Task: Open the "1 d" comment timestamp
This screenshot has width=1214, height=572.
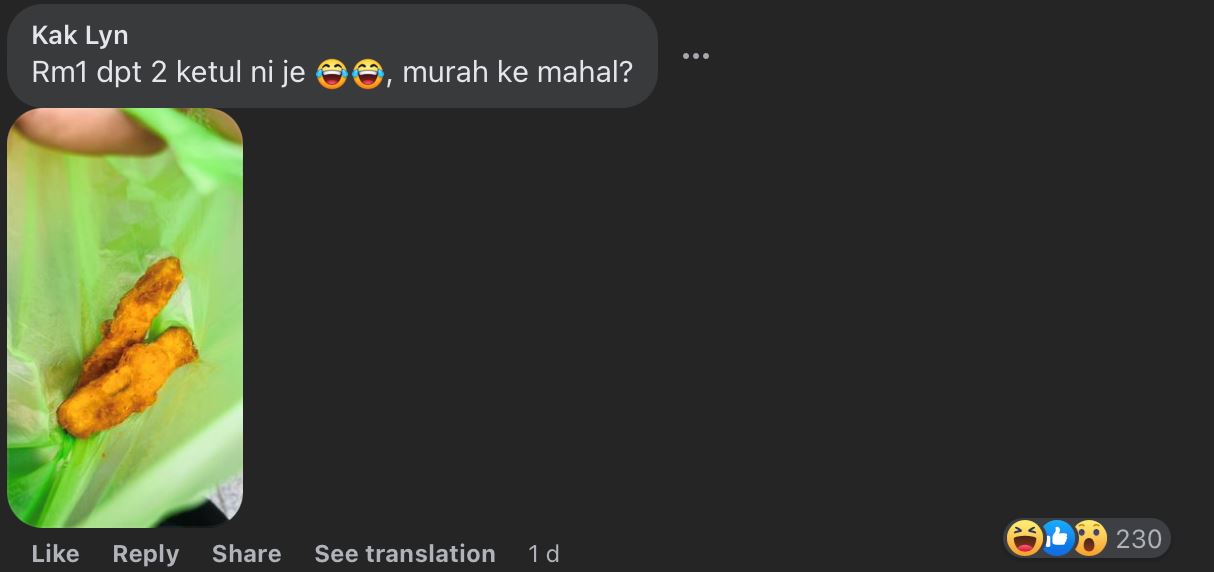Action: coord(543,553)
